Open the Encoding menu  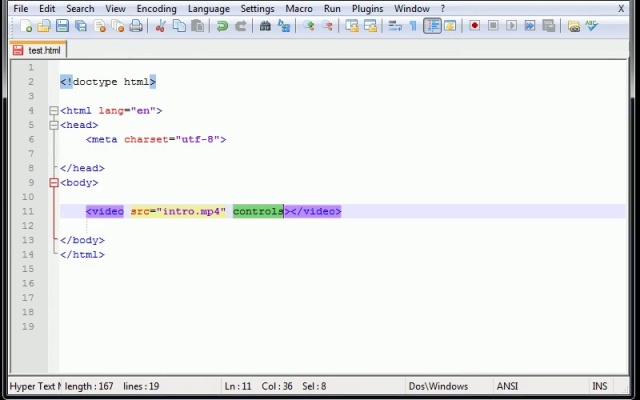coord(156,9)
